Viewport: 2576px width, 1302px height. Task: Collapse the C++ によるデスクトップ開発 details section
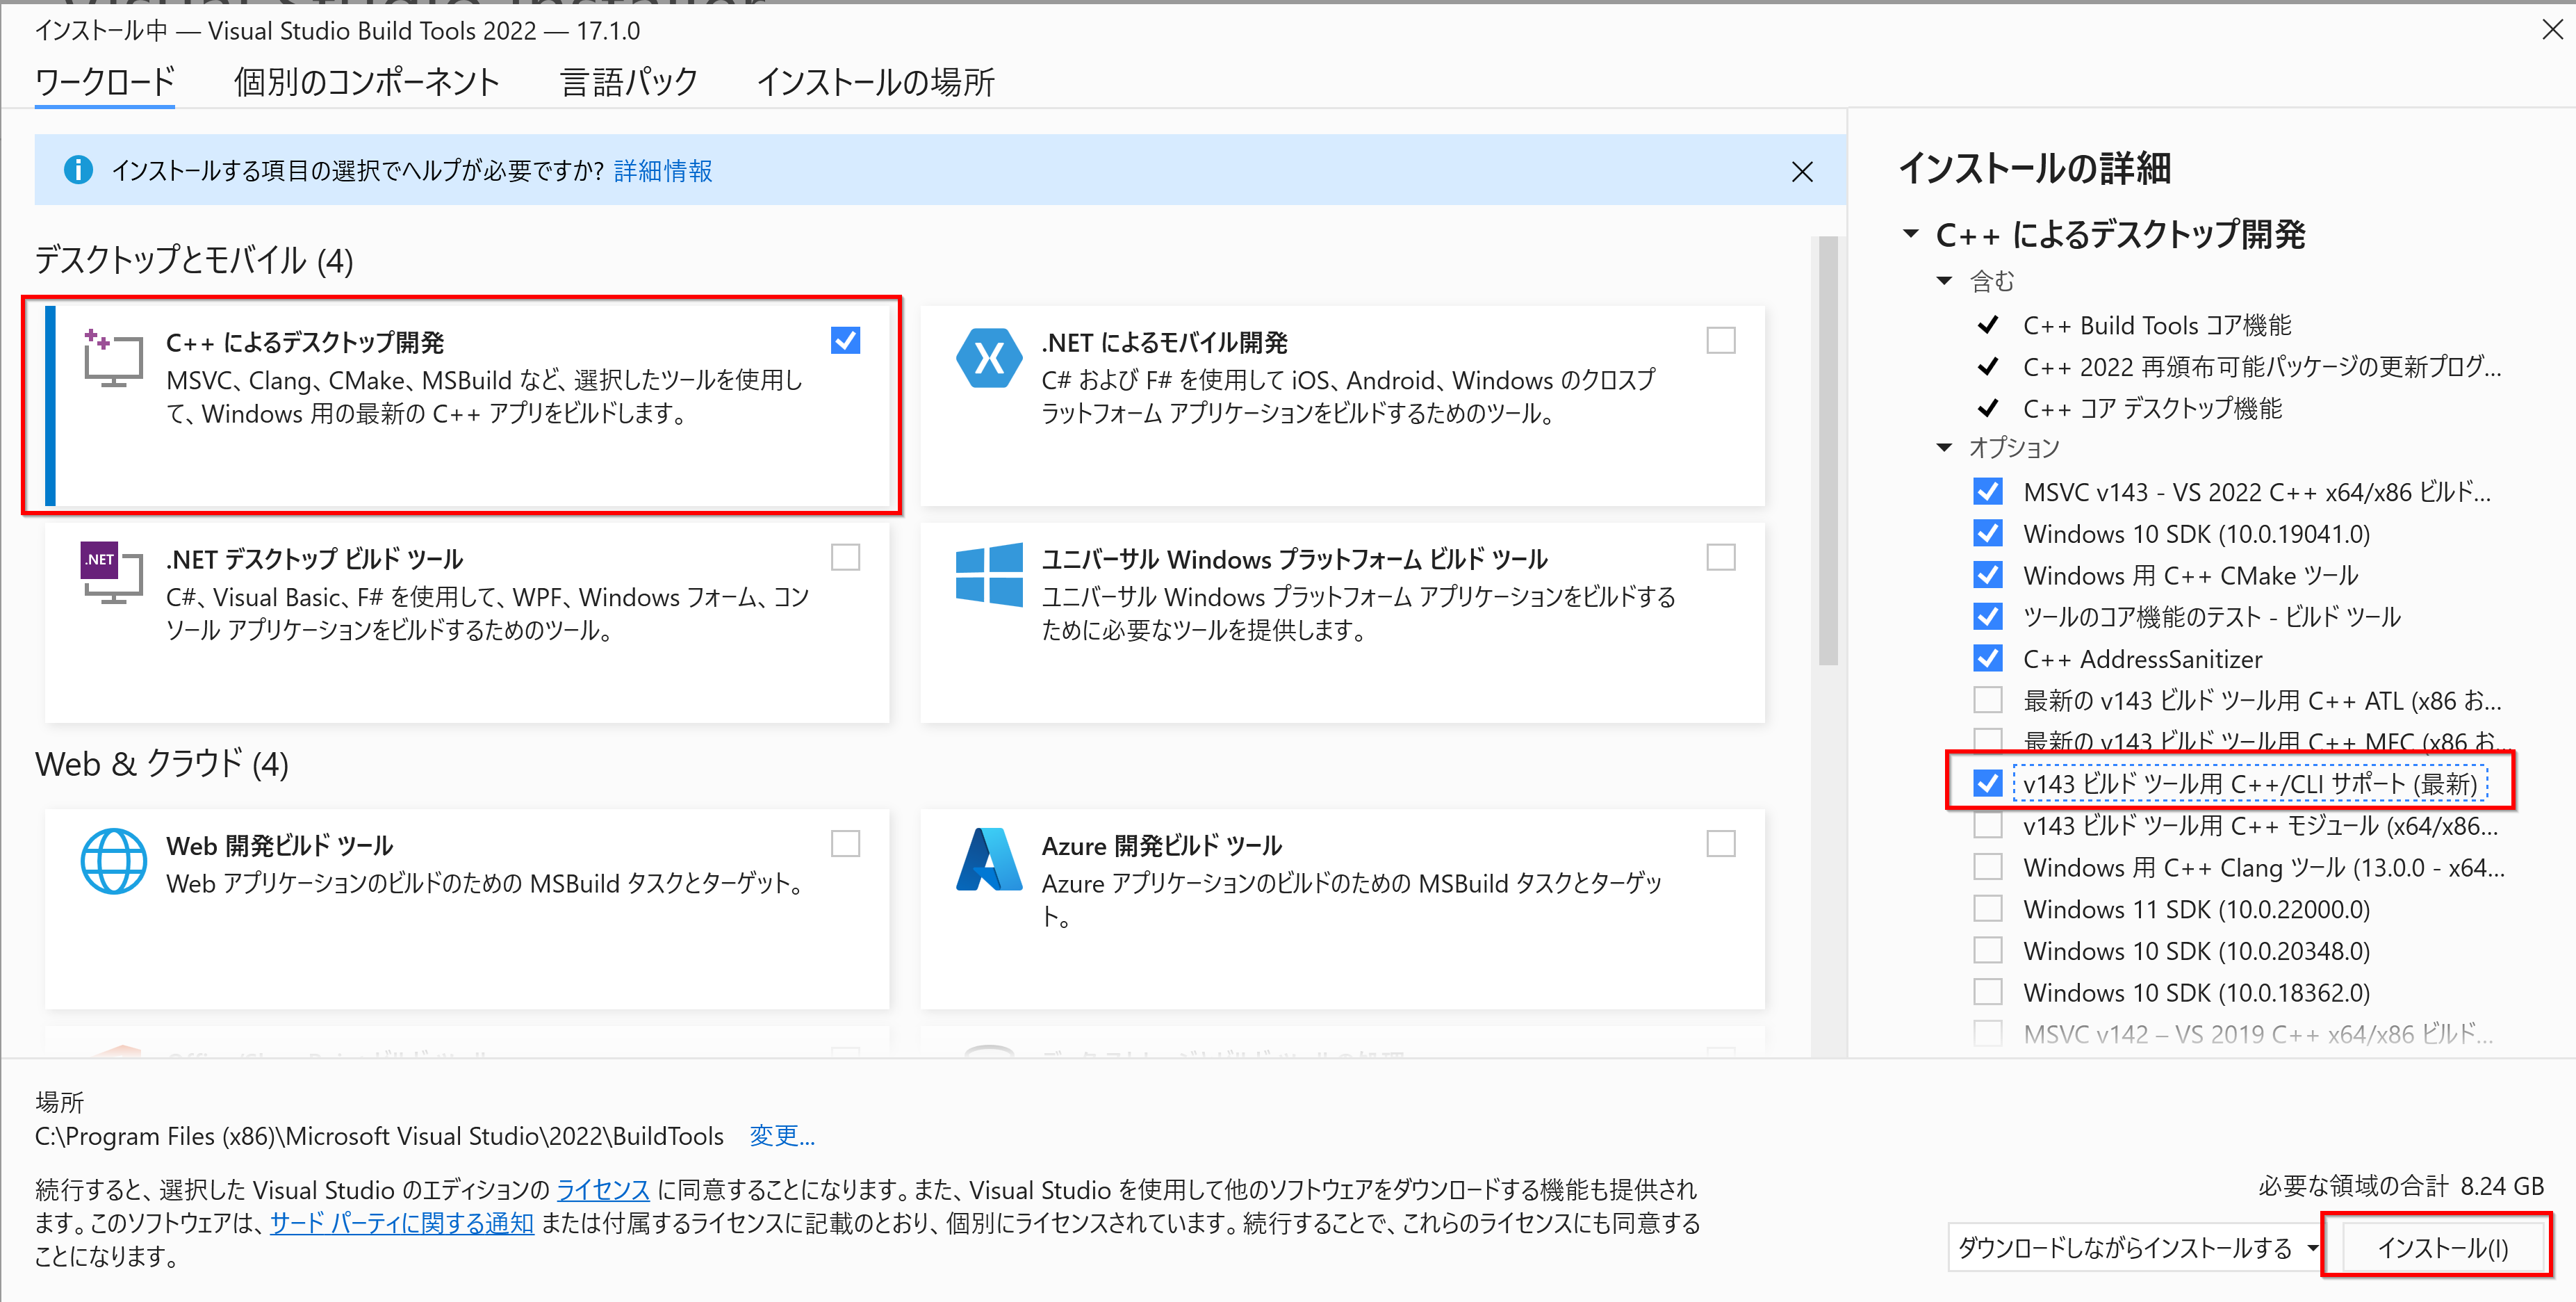point(1911,234)
